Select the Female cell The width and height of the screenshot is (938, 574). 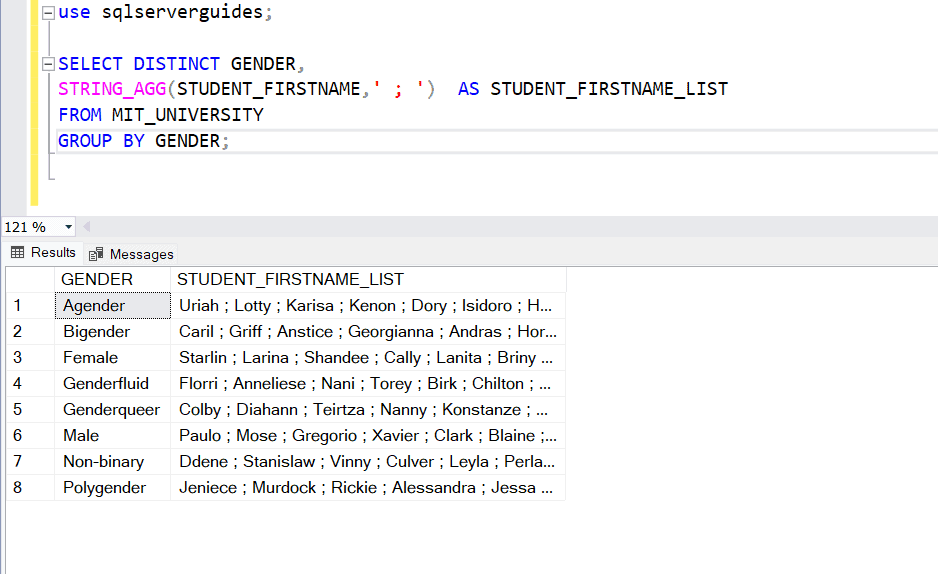[112, 358]
